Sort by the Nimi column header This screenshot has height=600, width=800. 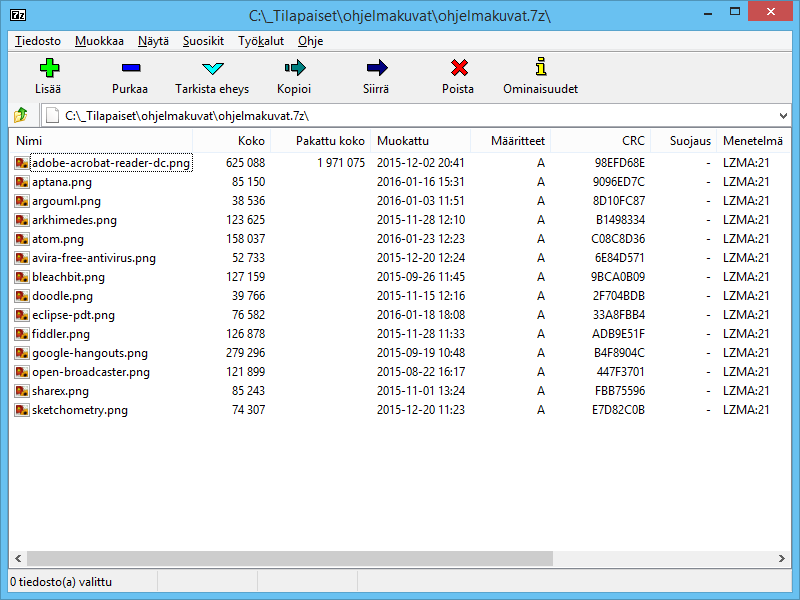coord(101,141)
